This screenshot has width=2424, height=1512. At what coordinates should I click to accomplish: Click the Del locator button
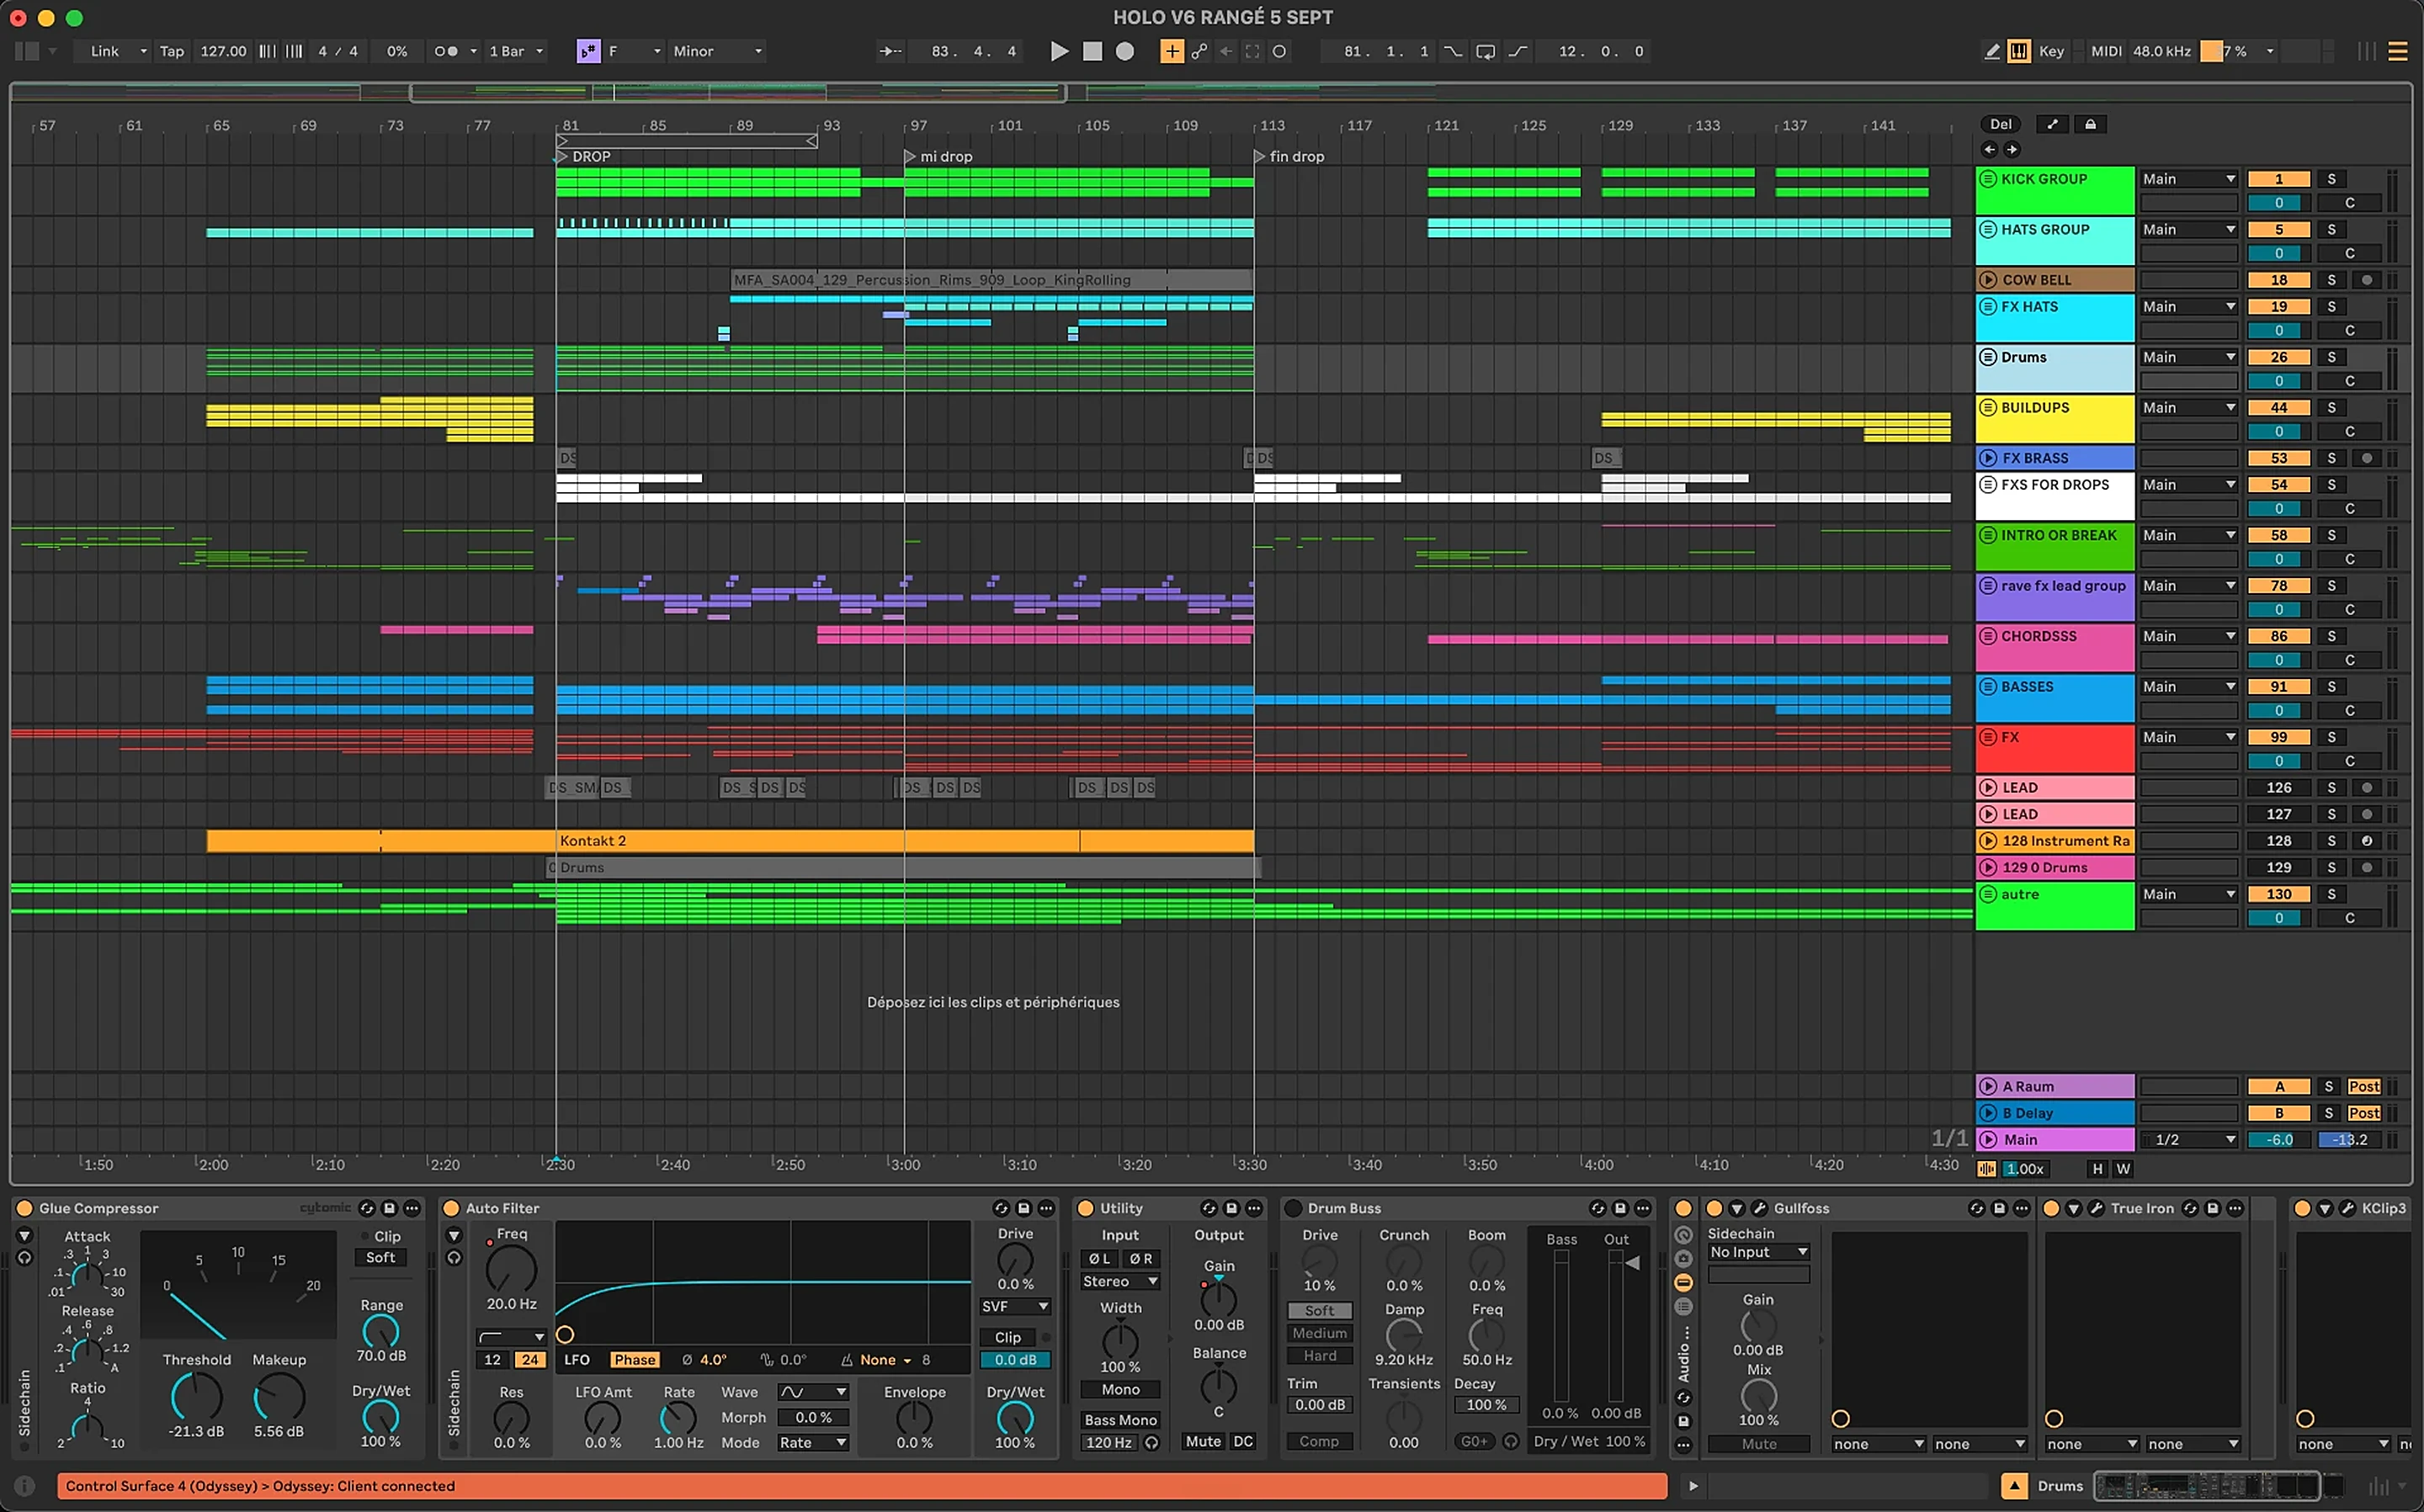[x=2000, y=124]
